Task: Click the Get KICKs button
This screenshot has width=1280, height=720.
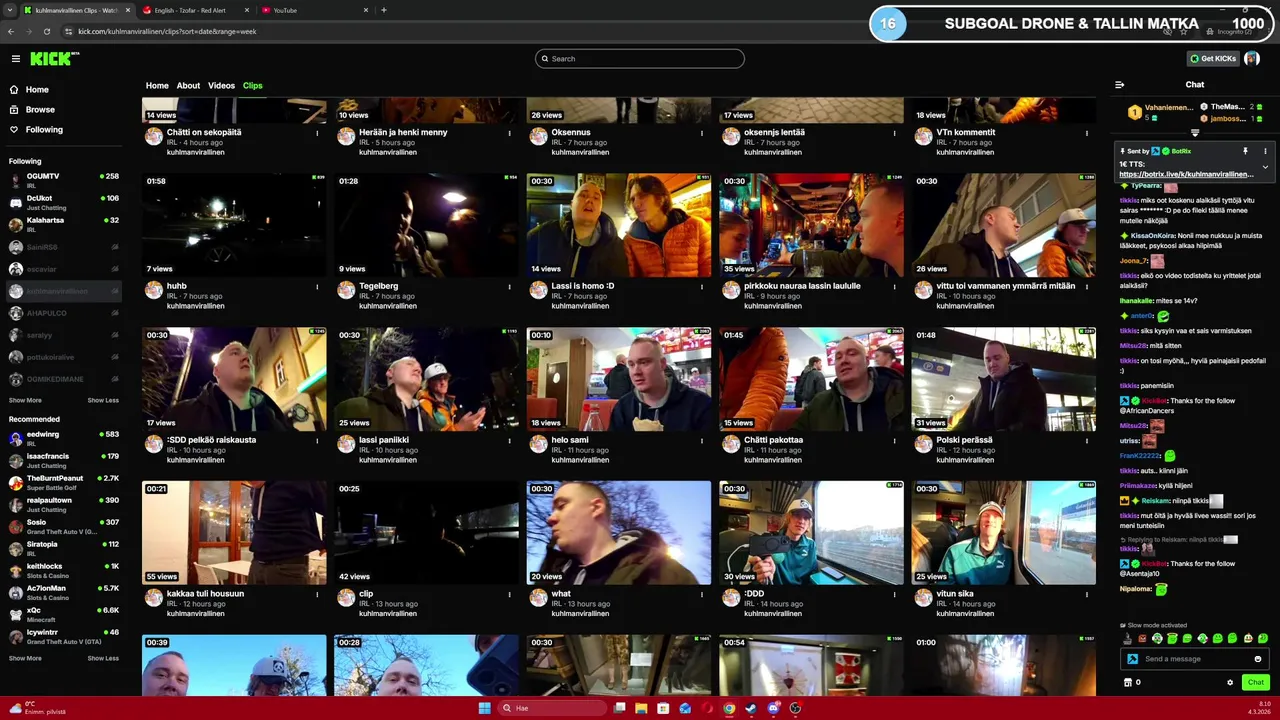Action: 1212,59
